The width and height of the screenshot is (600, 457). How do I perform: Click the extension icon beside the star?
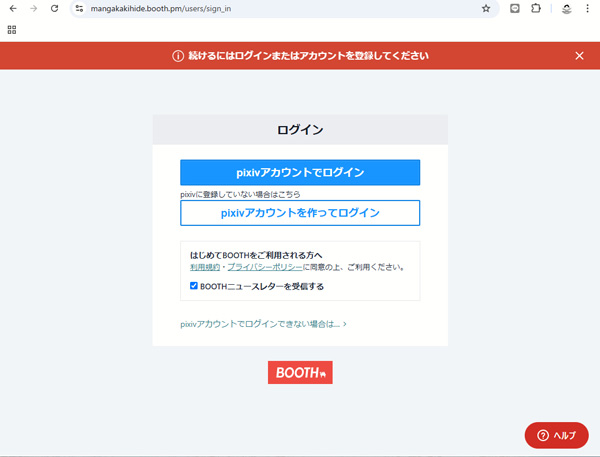pyautogui.click(x=515, y=8)
